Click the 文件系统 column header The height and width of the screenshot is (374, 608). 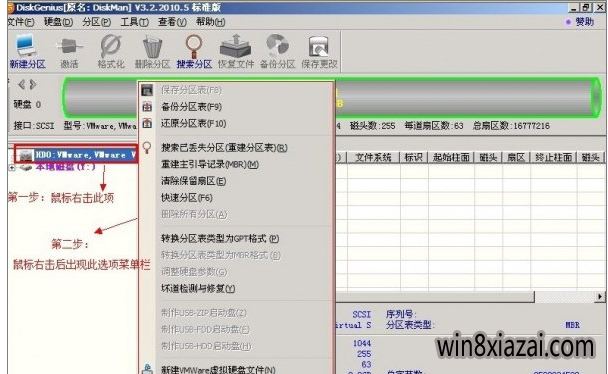point(373,157)
